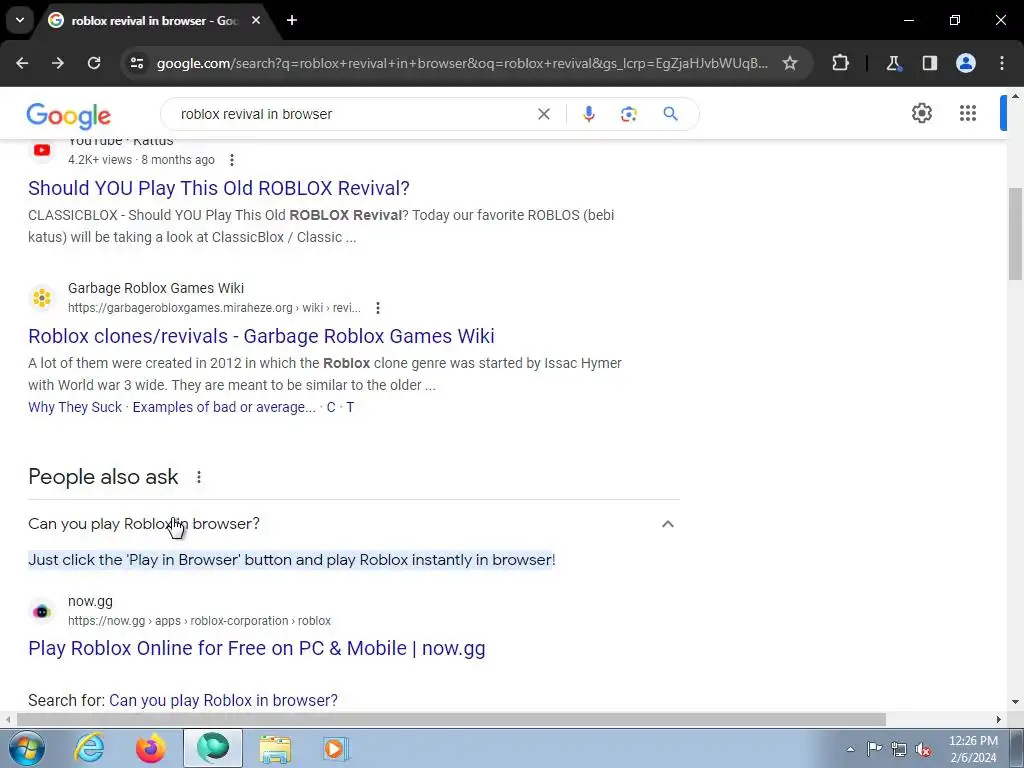Open the media player taskbar icon
This screenshot has height=768, width=1024.
click(336, 748)
